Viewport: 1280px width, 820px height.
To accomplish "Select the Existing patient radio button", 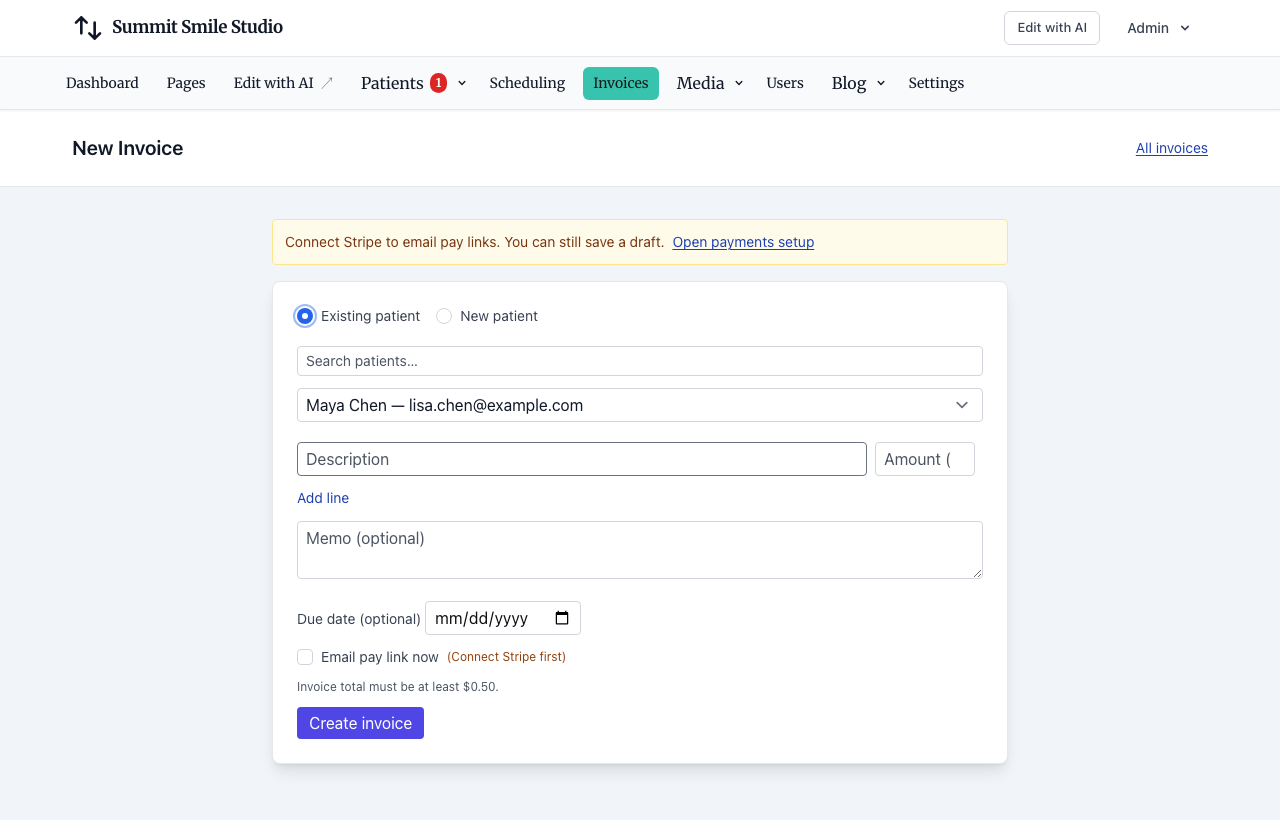I will pyautogui.click(x=305, y=316).
